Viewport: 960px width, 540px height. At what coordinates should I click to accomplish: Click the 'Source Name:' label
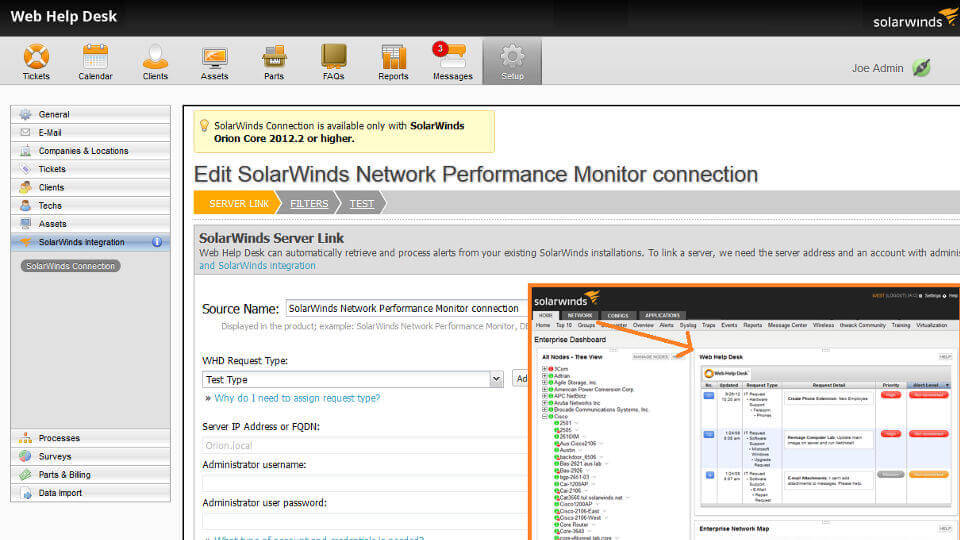241,309
